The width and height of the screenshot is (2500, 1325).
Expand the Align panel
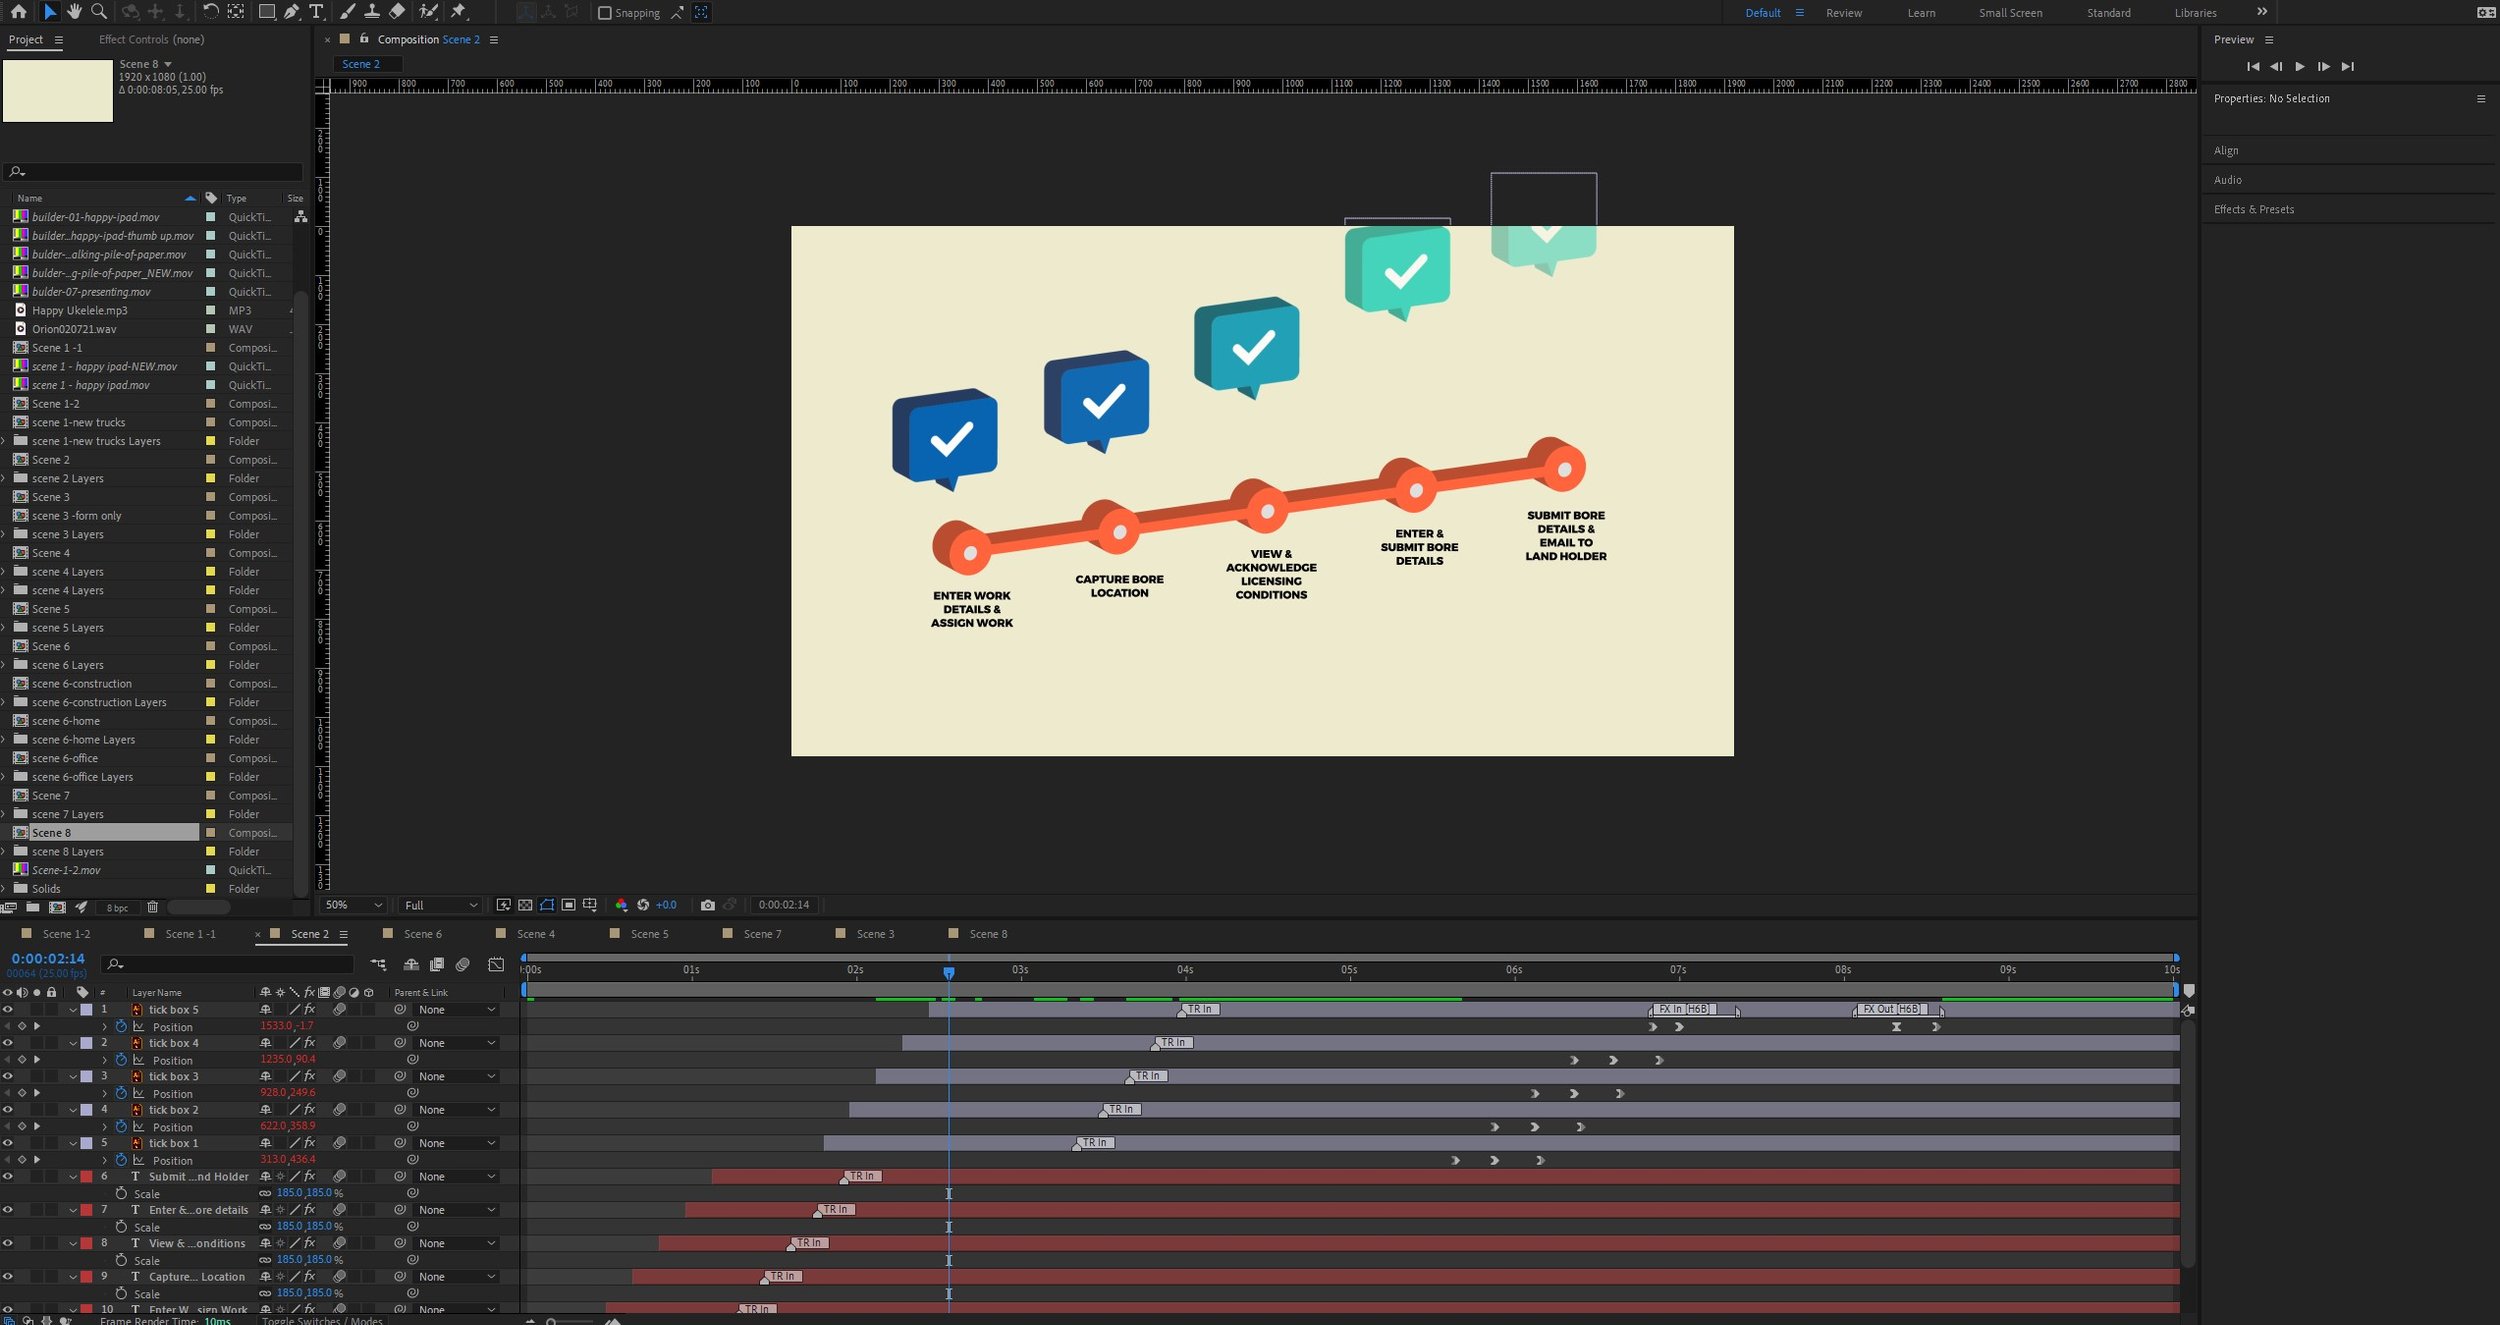tap(2226, 151)
